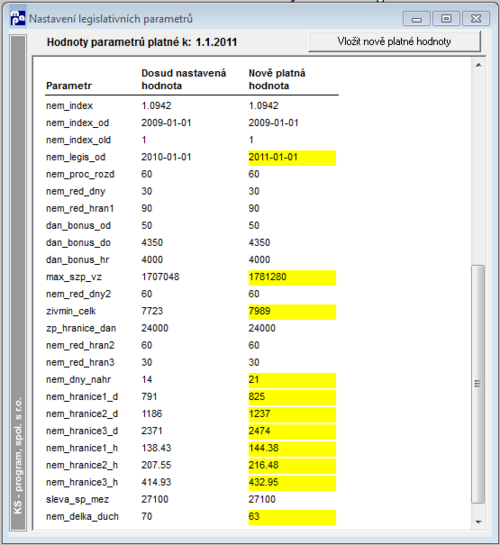Click the Dosud nastavená hodnota column header
Screen dimensions: 500x545
coord(183,79)
